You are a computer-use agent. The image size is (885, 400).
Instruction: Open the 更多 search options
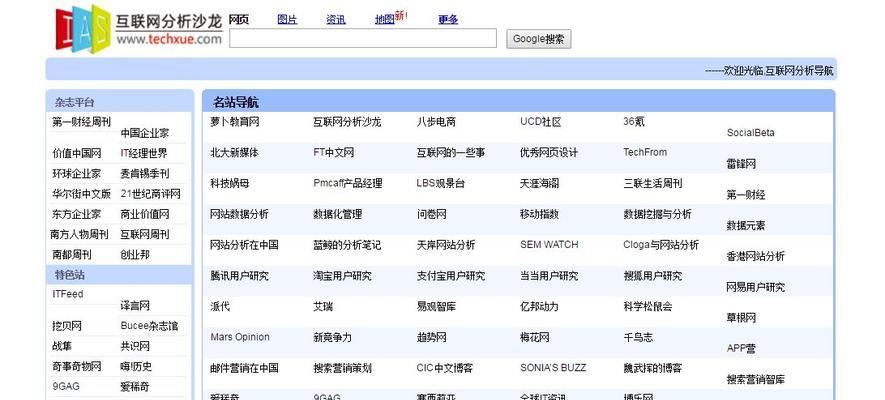448,19
